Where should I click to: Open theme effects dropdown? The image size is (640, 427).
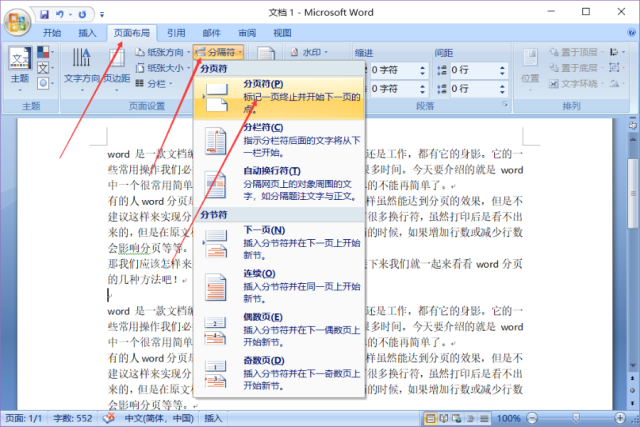46,83
